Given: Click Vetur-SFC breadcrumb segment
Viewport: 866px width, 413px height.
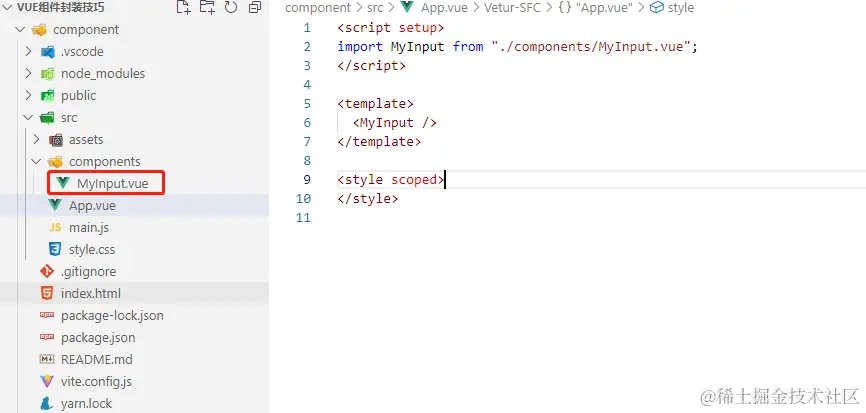Looking at the screenshot, I should click(x=514, y=8).
